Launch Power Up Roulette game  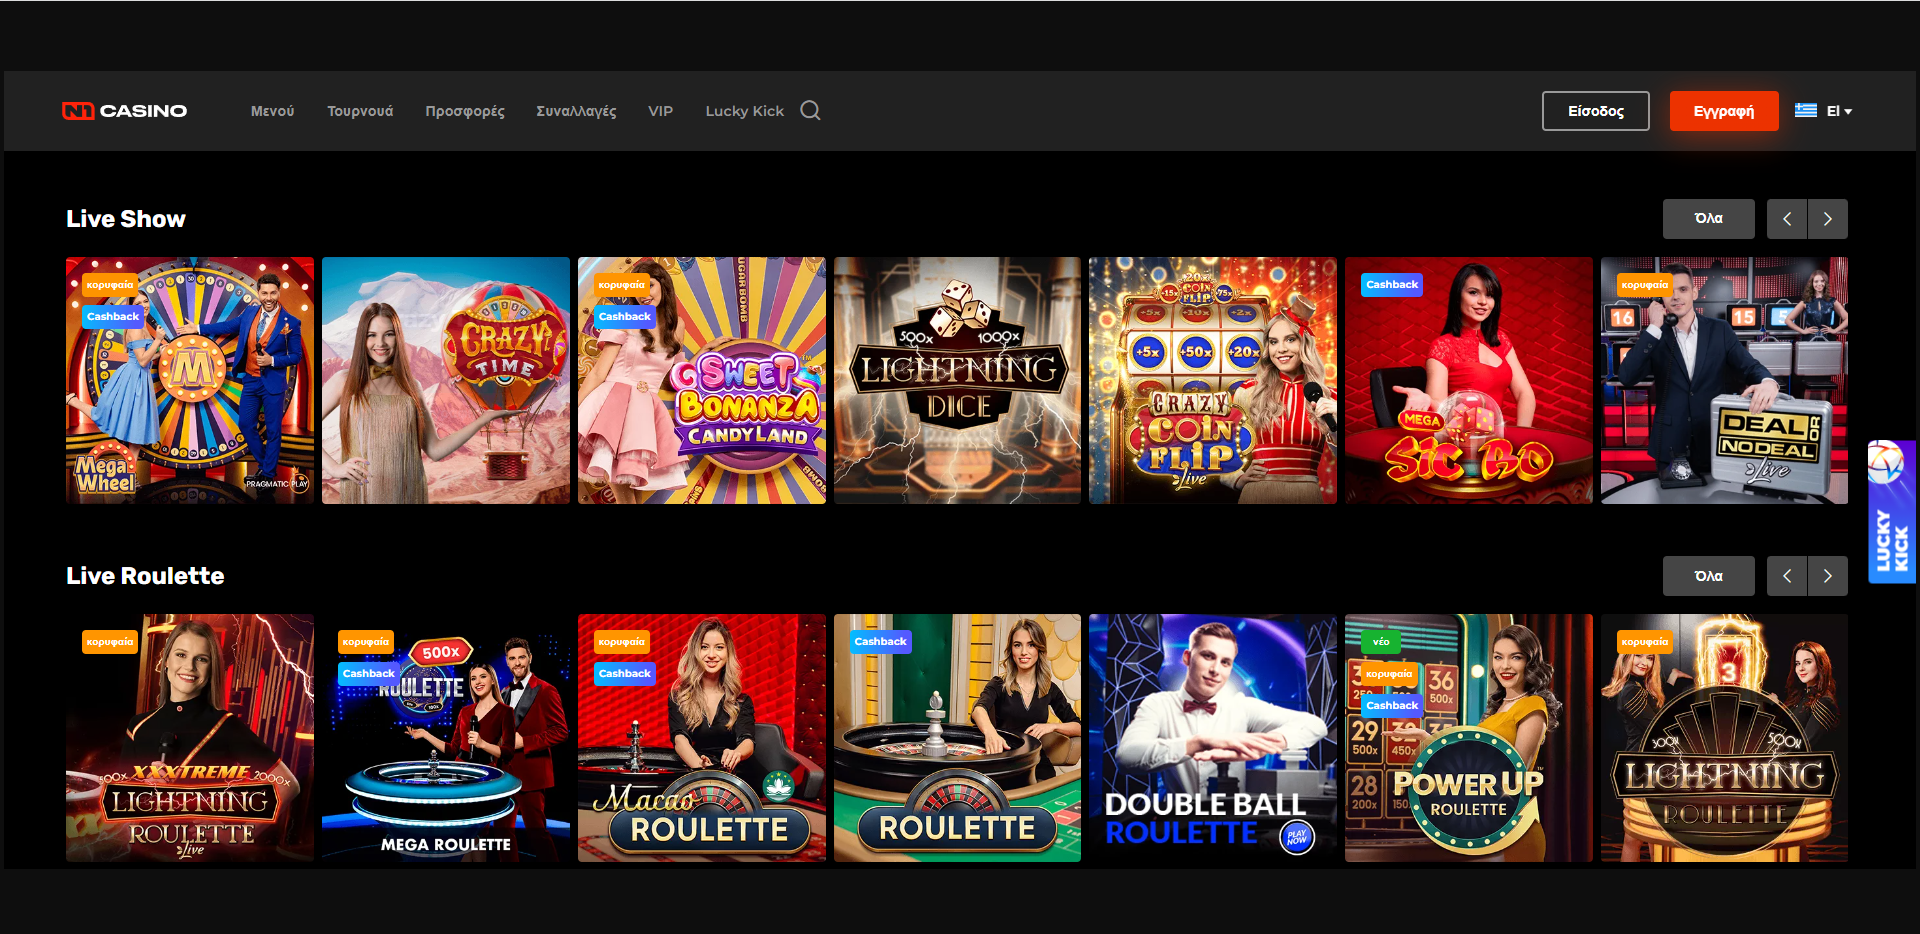coord(1469,738)
